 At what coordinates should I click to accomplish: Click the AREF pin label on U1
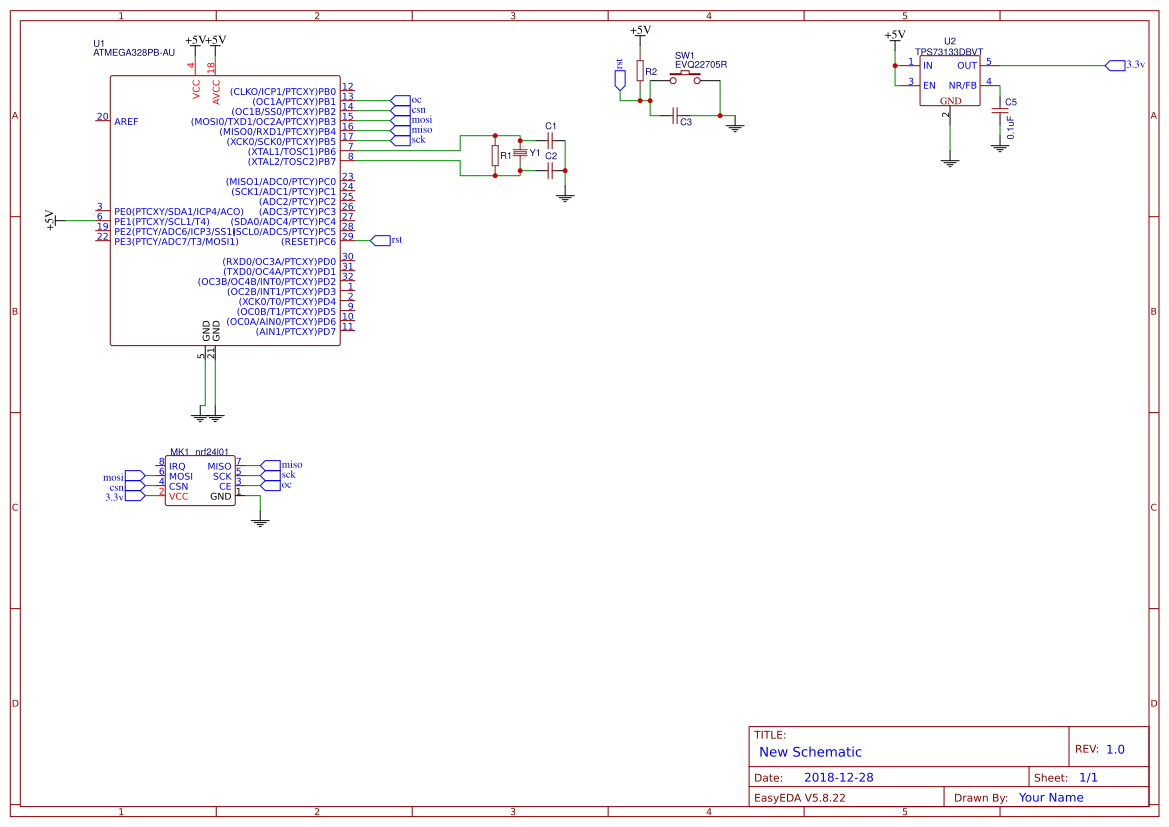pyautogui.click(x=127, y=121)
